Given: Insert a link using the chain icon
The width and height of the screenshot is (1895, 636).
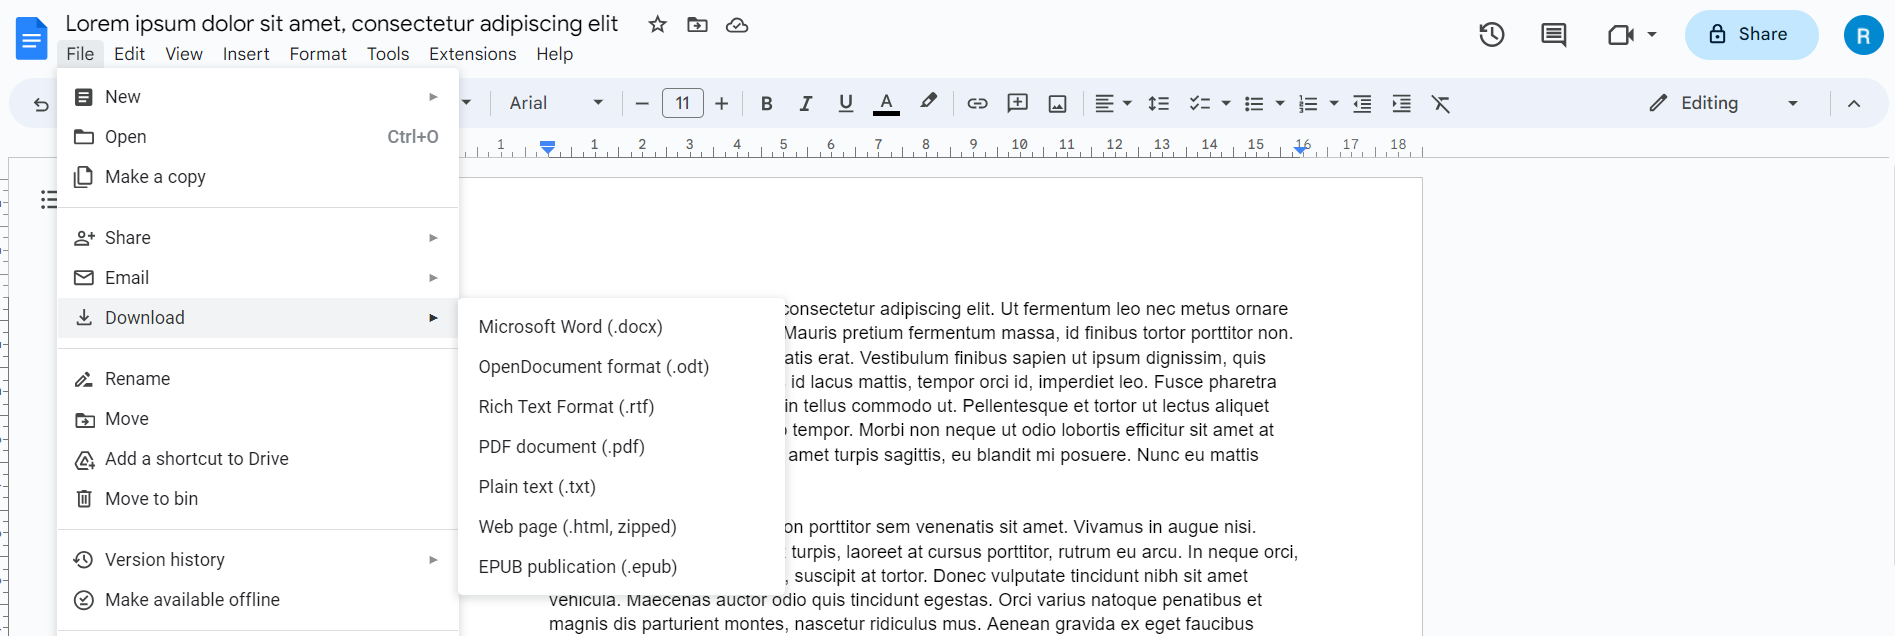Looking at the screenshot, I should click(x=977, y=104).
